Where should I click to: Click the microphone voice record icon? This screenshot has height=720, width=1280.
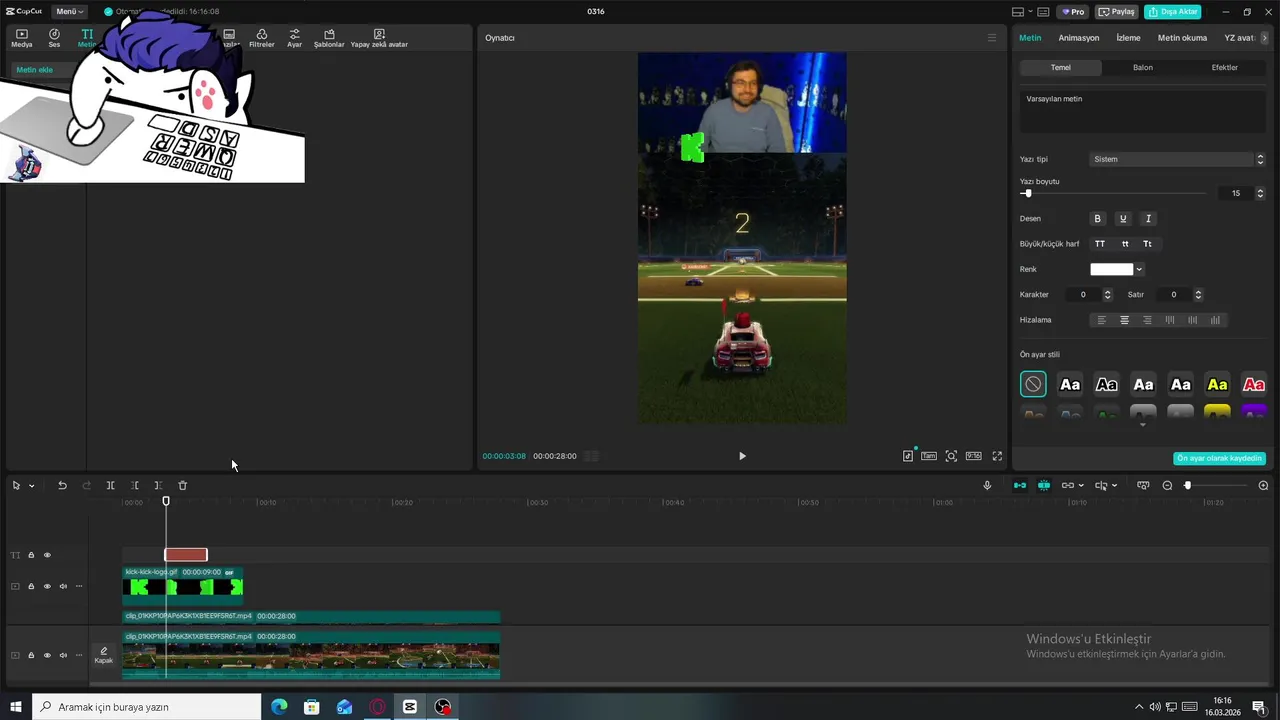coord(987,485)
